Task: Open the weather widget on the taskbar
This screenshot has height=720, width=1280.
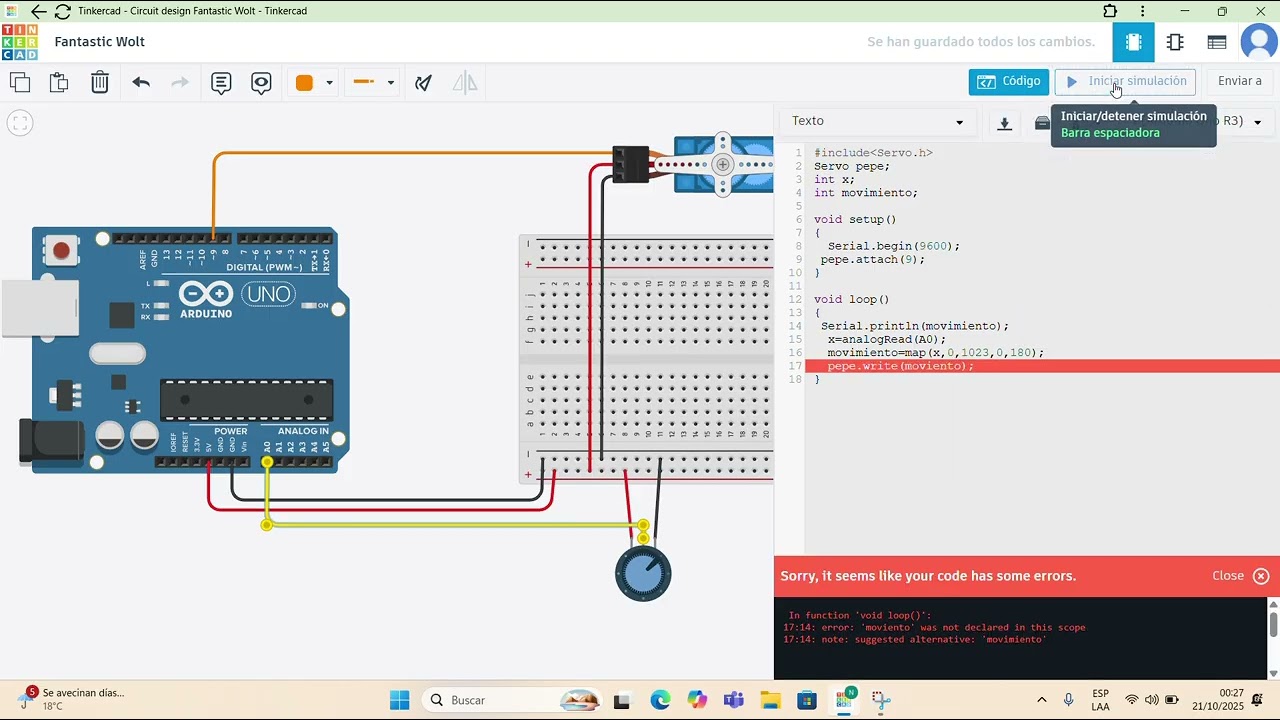Action: pyautogui.click(x=70, y=699)
